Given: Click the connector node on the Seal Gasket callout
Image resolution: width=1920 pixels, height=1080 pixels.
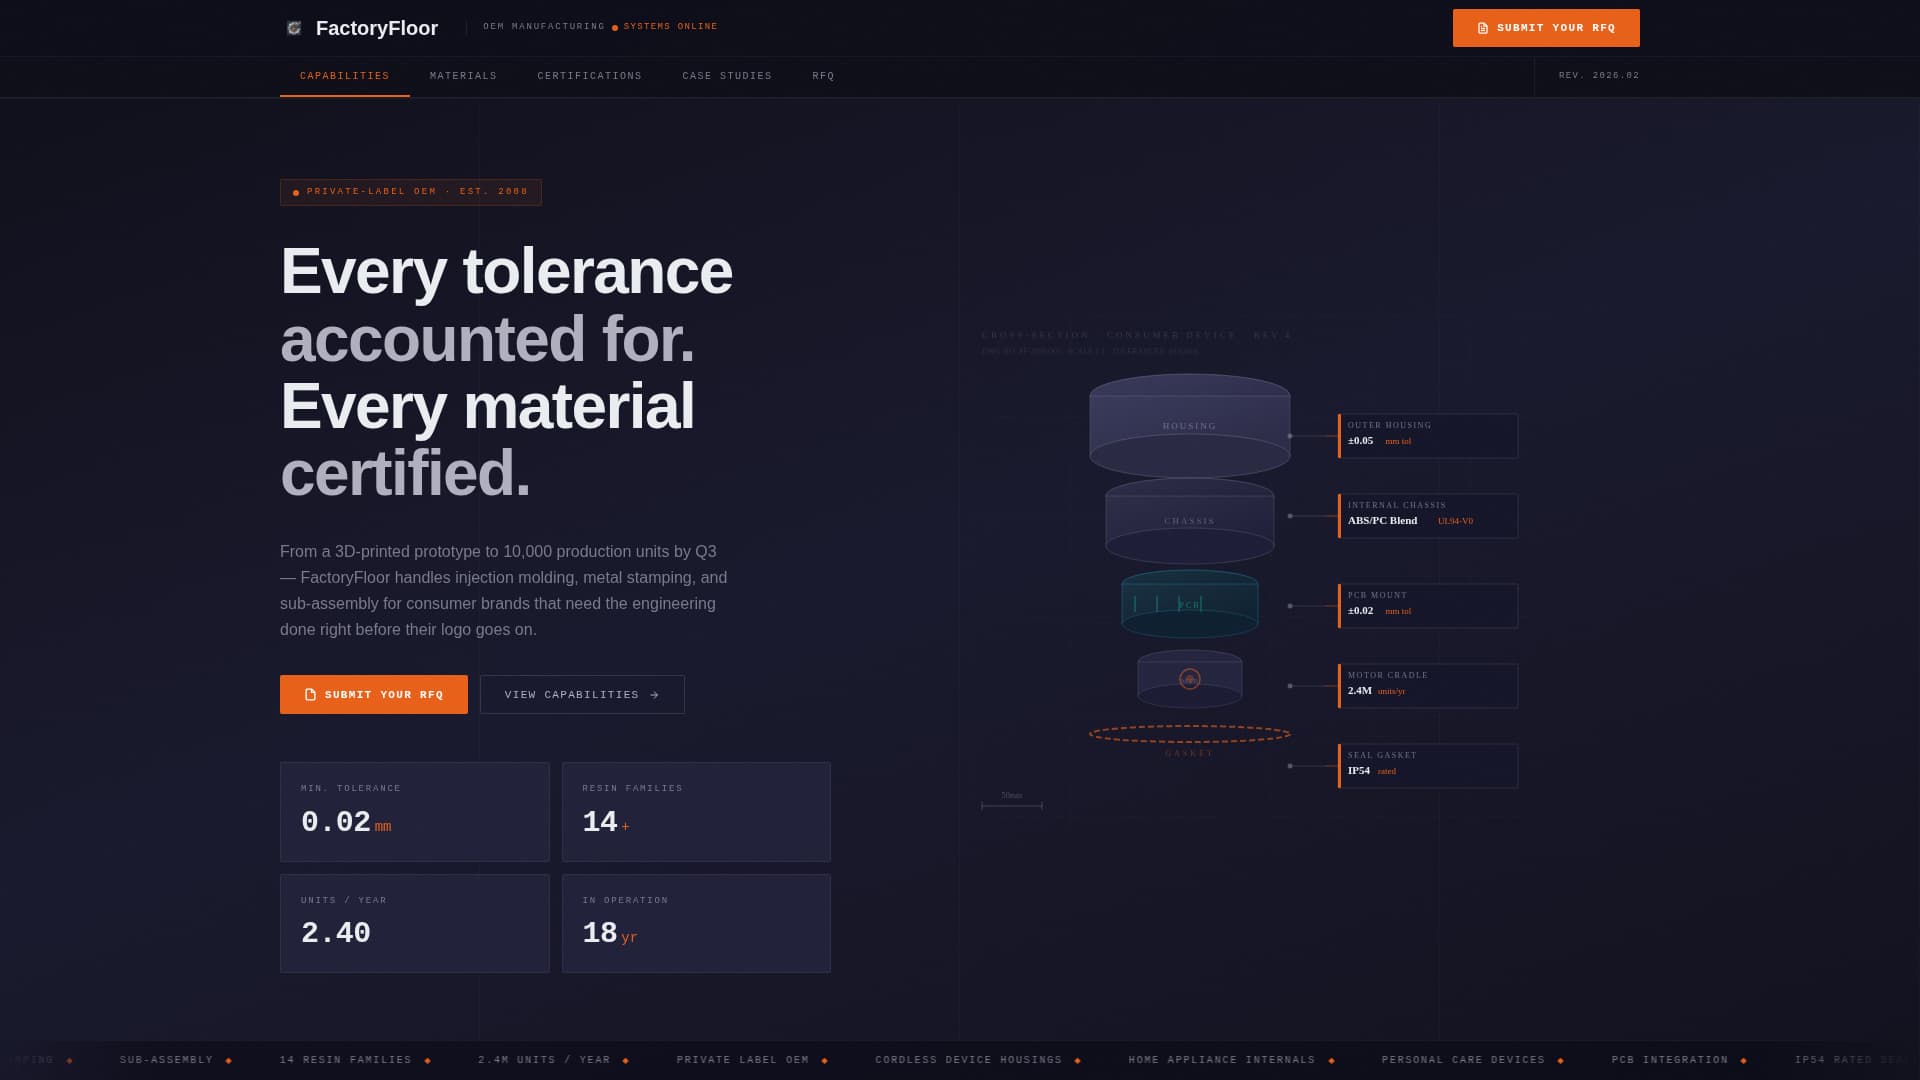Looking at the screenshot, I should pos(1291,766).
